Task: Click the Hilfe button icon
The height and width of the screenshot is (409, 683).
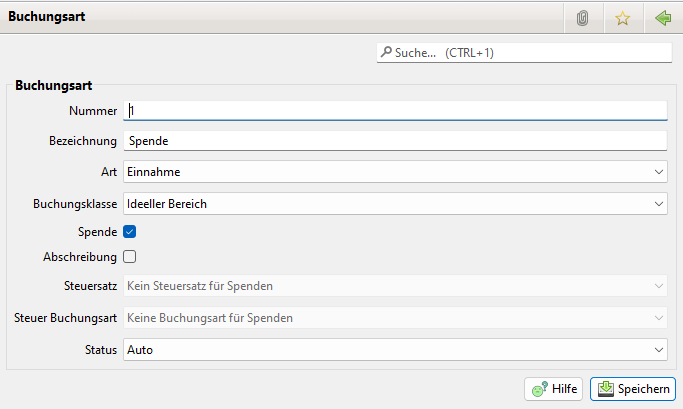Action: 540,388
